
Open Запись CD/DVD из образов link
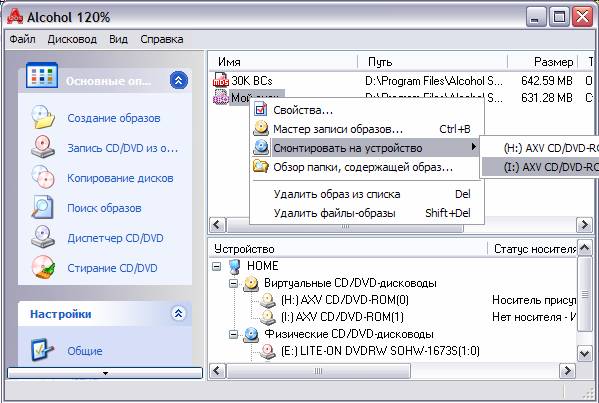pos(123,148)
